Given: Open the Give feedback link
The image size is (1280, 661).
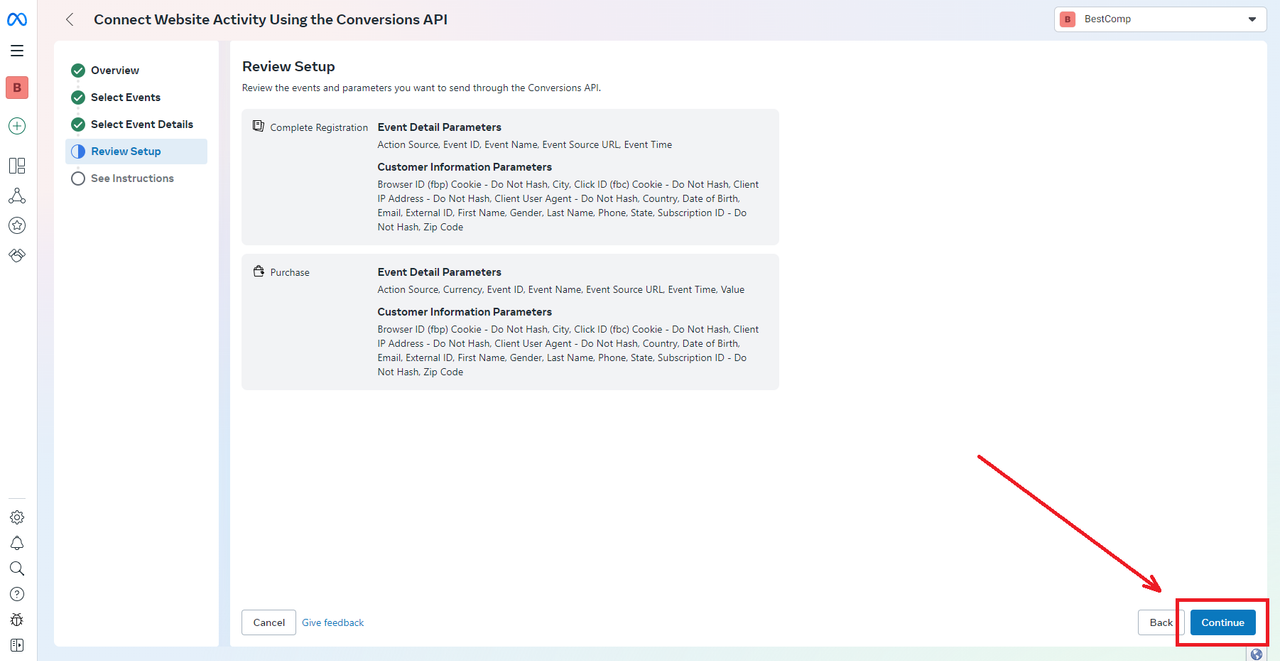Looking at the screenshot, I should point(333,623).
